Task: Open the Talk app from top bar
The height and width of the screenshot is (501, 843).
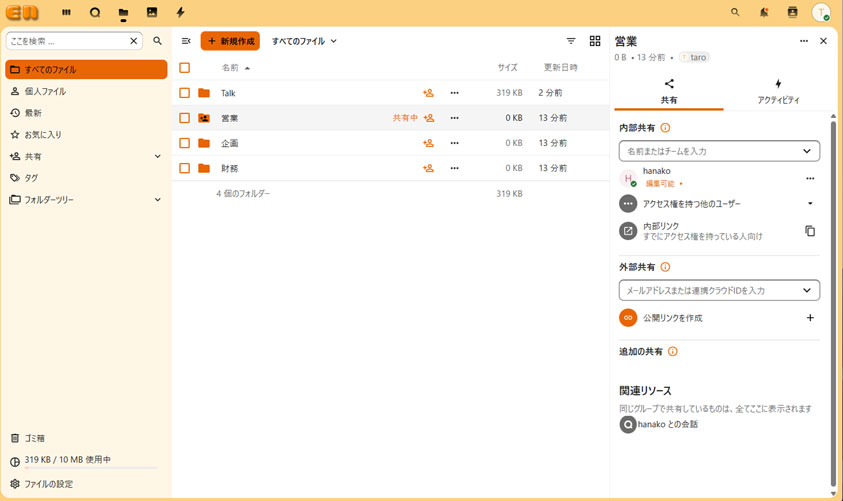Action: pos(95,13)
